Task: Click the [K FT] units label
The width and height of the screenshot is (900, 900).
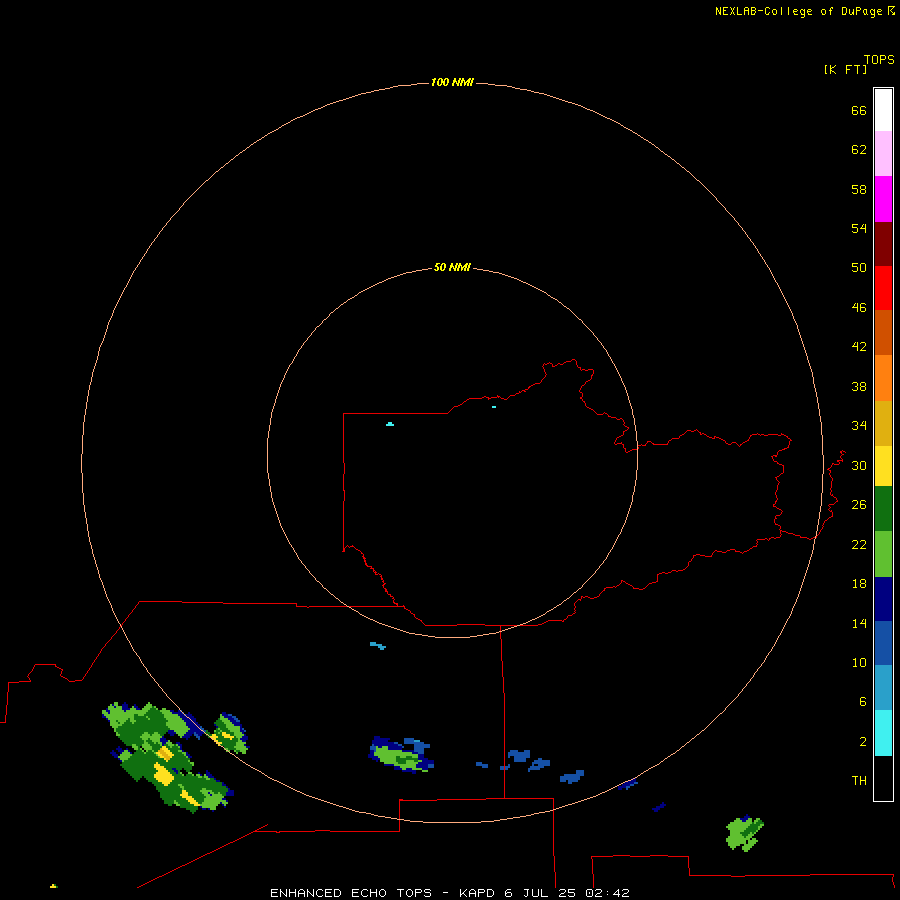Action: (x=845, y=69)
